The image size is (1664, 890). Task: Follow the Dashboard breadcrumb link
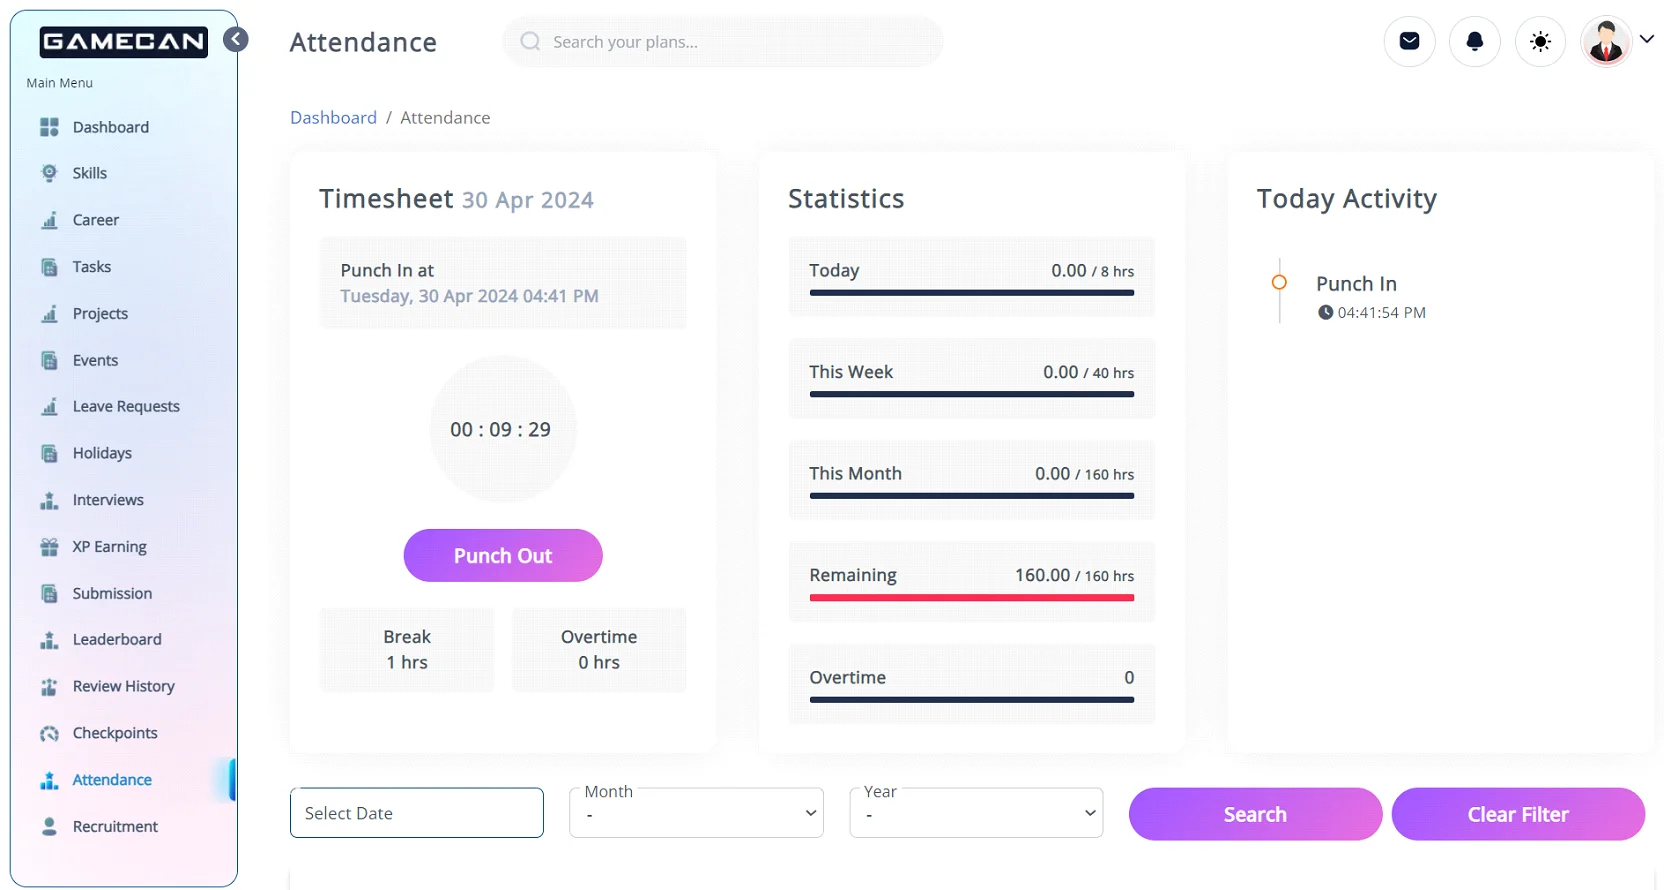[333, 117]
